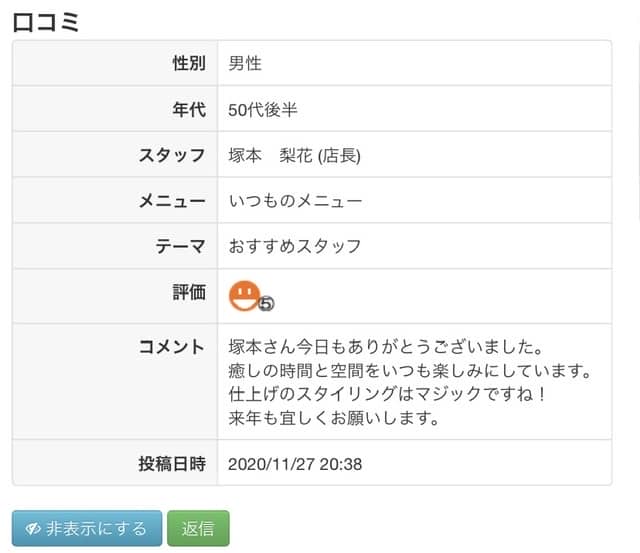Click the number 5 rating badge

pos(266,303)
